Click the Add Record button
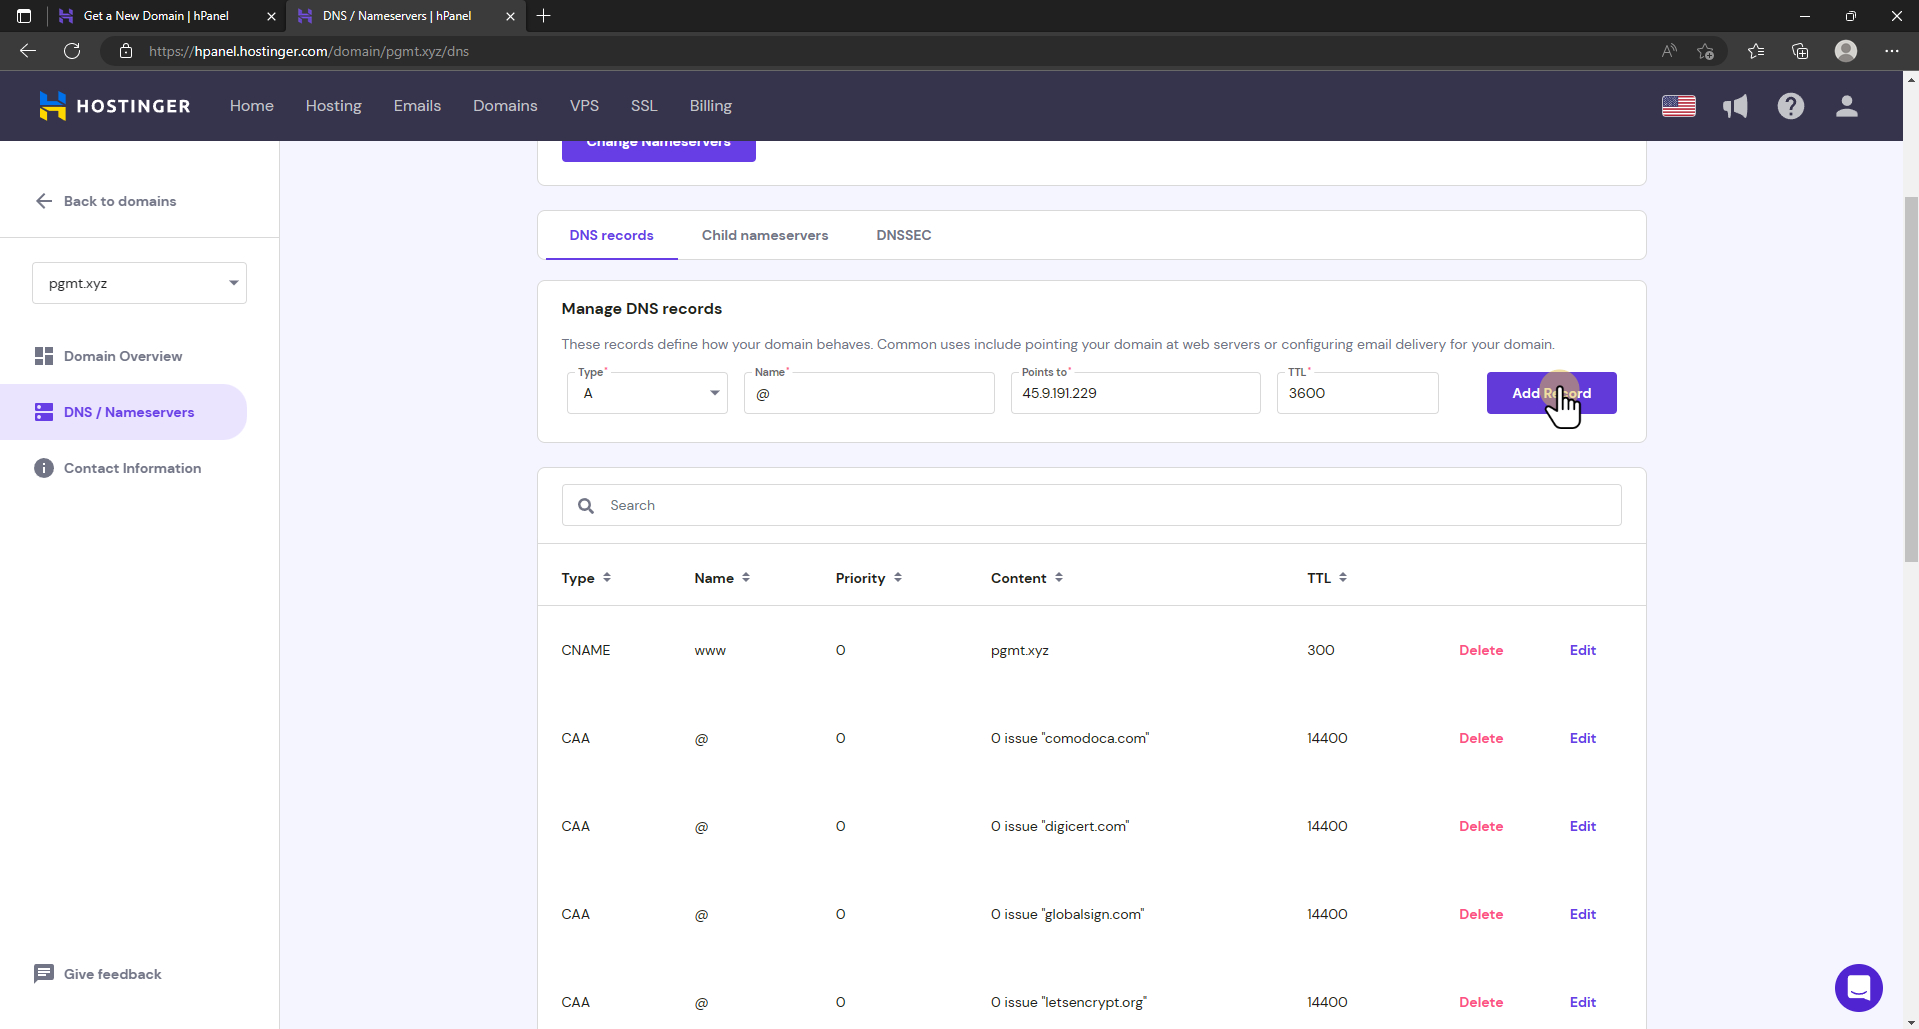 coord(1551,393)
